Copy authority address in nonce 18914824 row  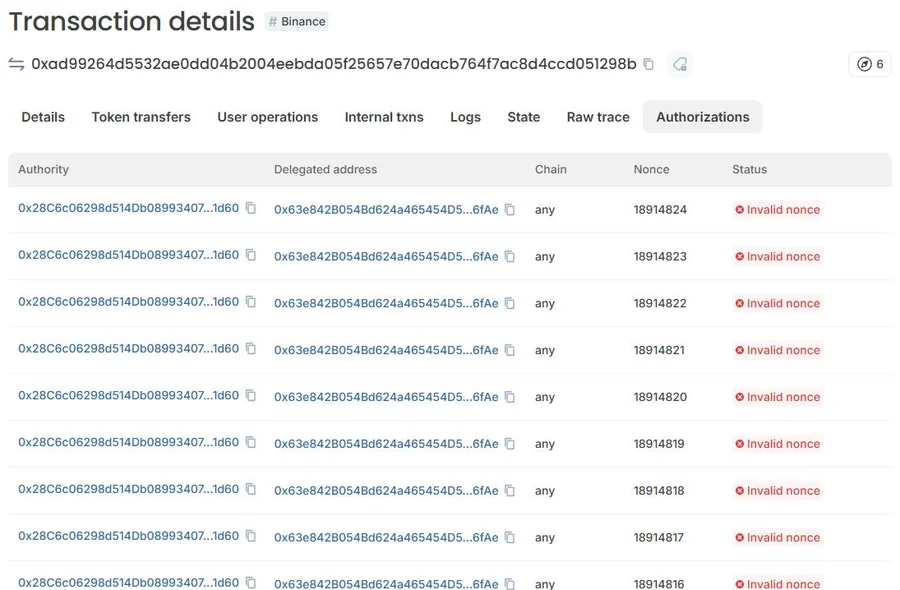click(x=251, y=208)
